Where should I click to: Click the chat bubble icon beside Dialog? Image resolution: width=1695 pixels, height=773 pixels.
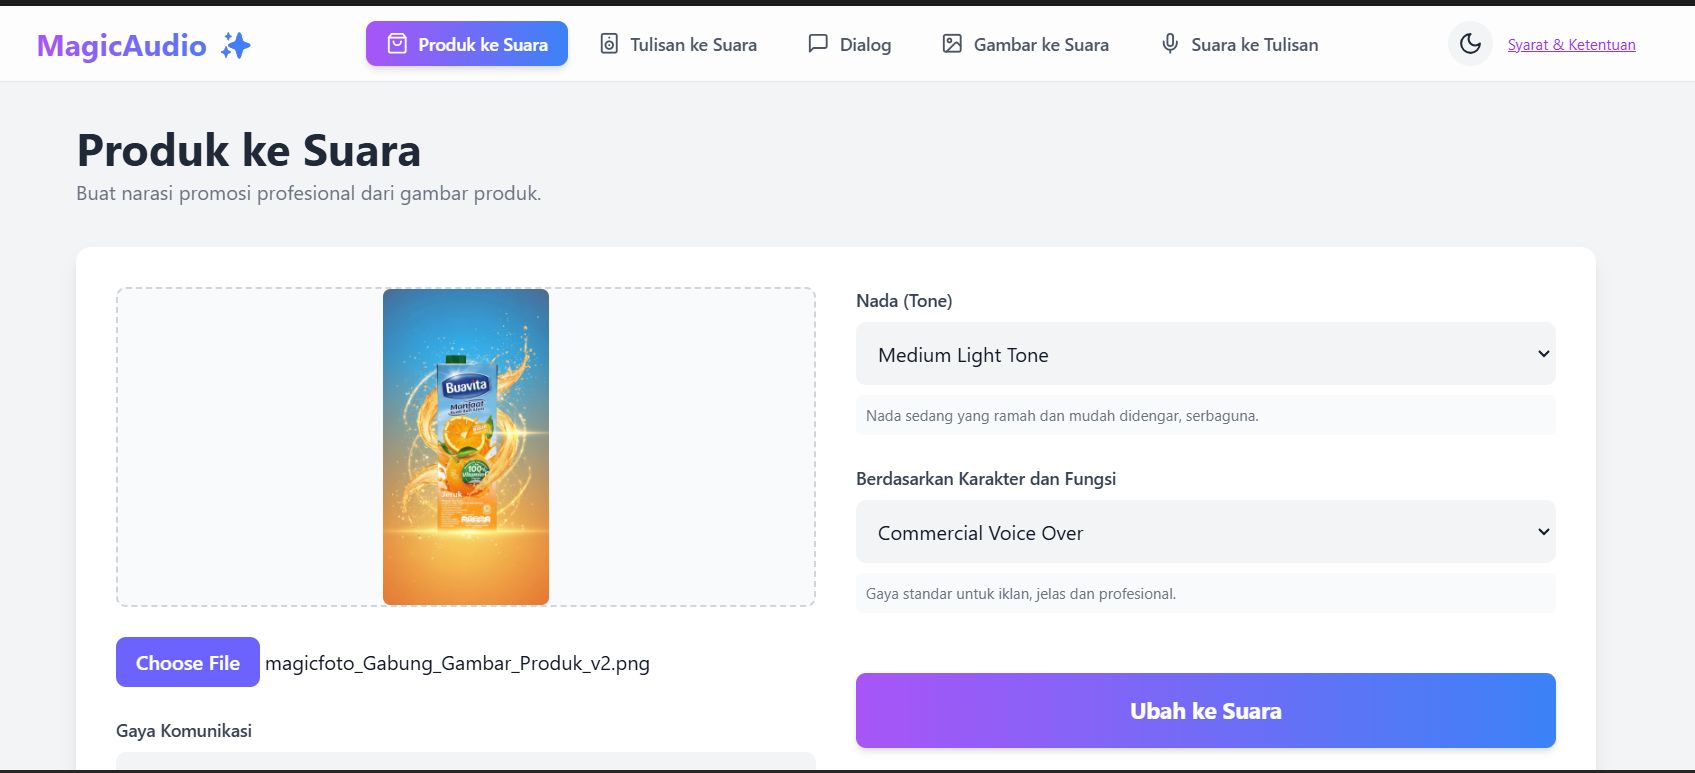pos(818,44)
